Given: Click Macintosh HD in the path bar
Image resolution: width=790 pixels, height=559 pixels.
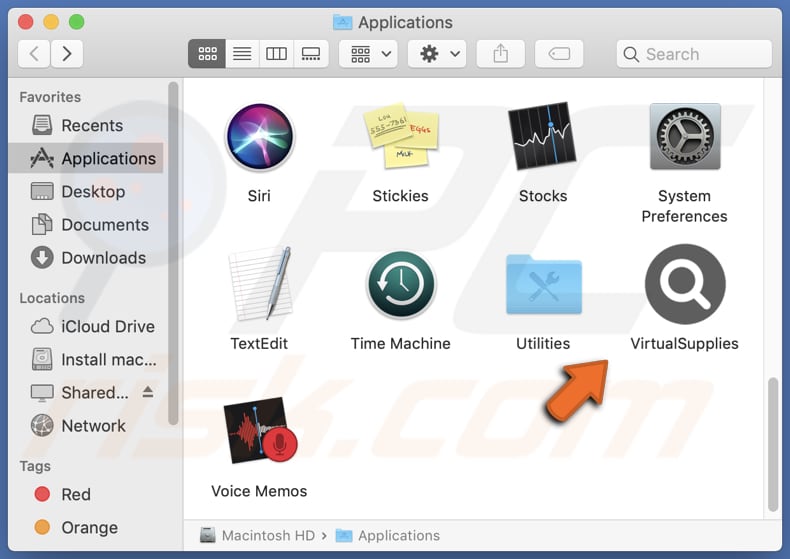Looking at the screenshot, I should (x=257, y=535).
